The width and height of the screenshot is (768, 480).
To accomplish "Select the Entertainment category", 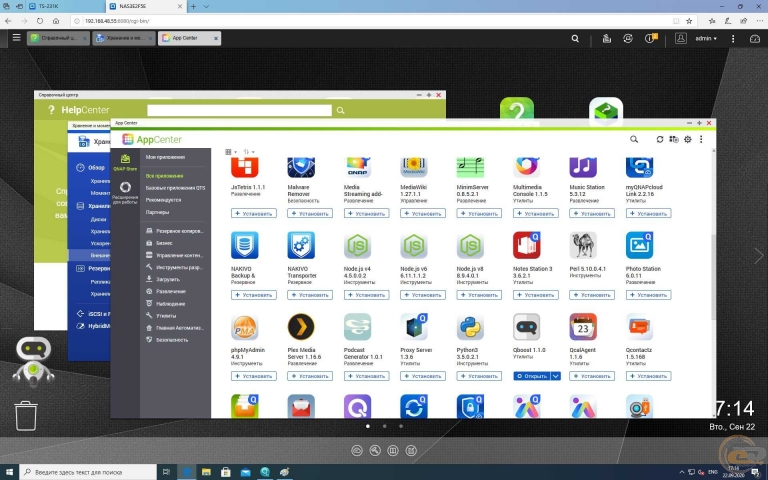I will (166, 291).
